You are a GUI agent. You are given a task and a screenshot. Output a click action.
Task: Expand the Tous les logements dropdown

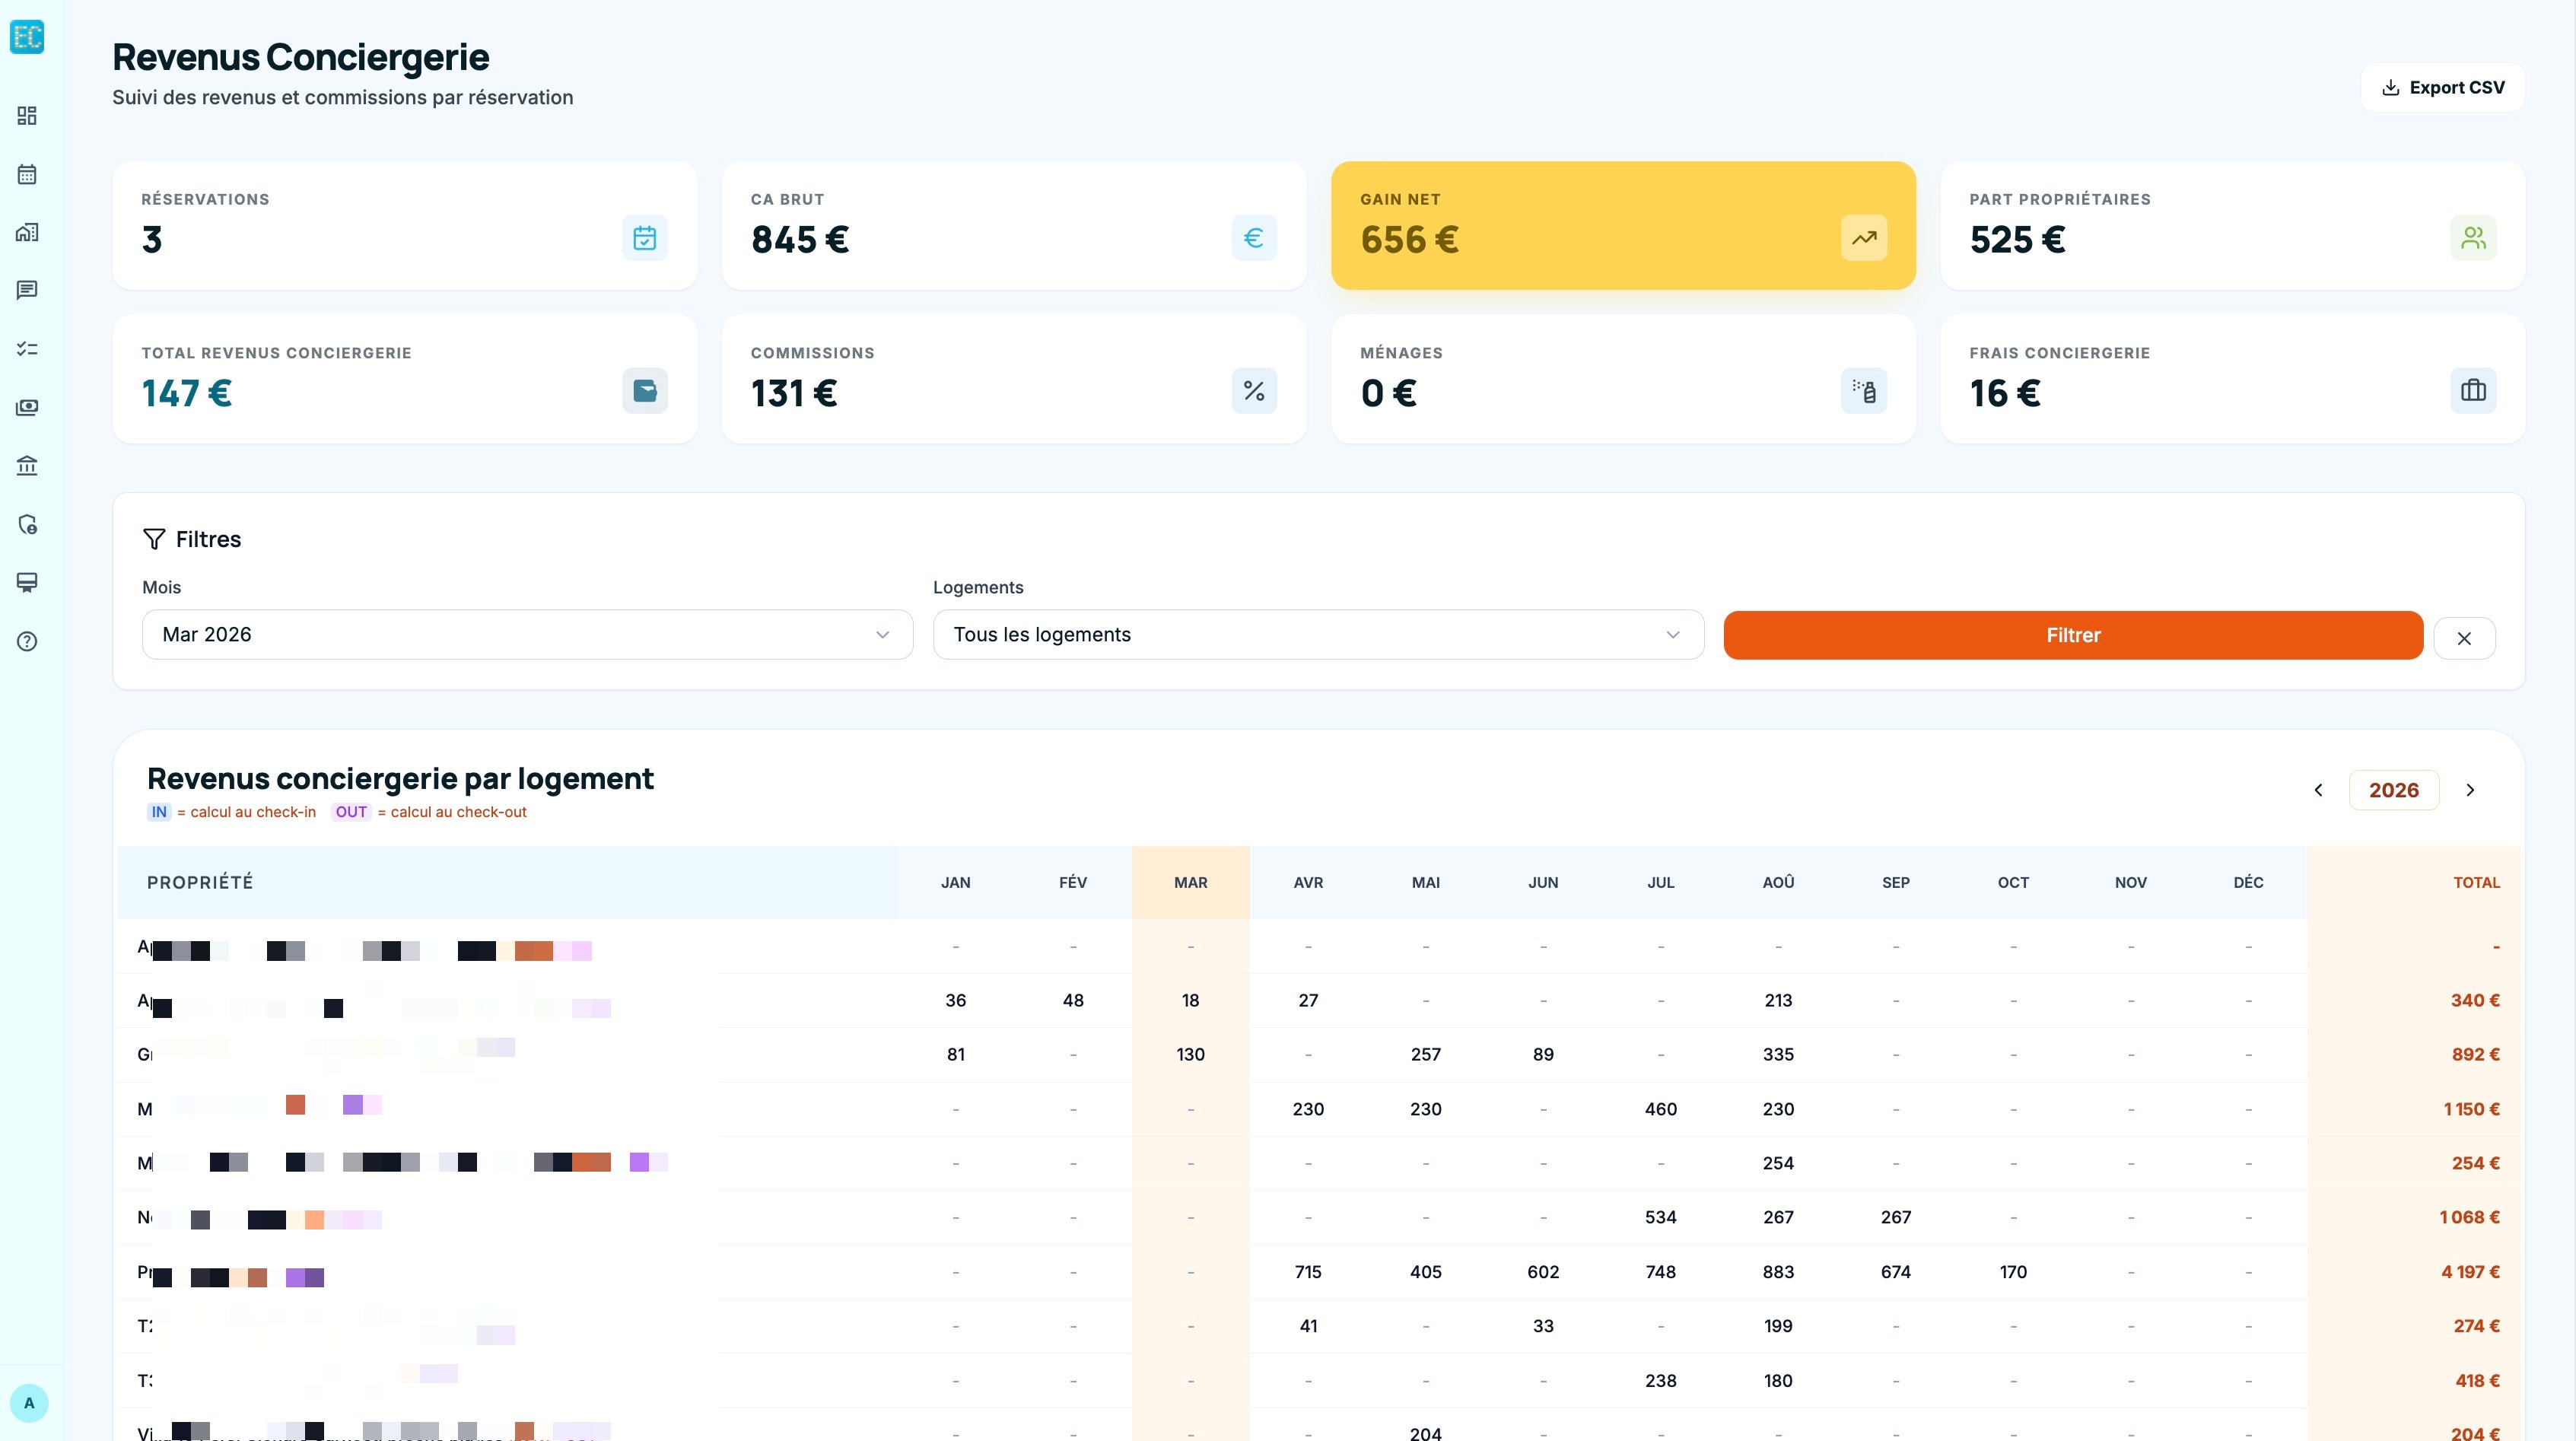pyautogui.click(x=1317, y=635)
